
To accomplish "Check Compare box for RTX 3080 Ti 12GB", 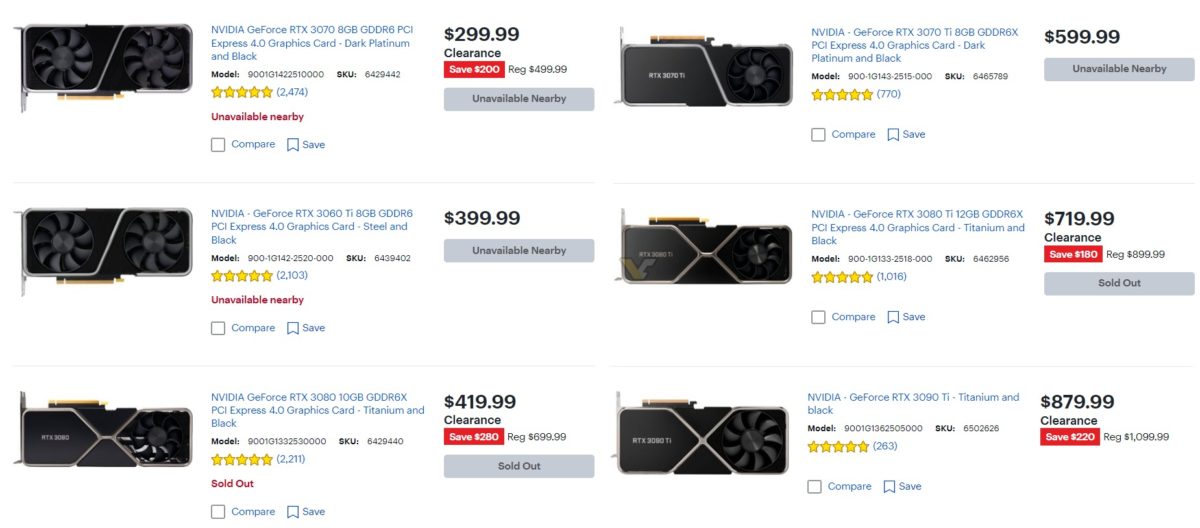I will point(818,317).
